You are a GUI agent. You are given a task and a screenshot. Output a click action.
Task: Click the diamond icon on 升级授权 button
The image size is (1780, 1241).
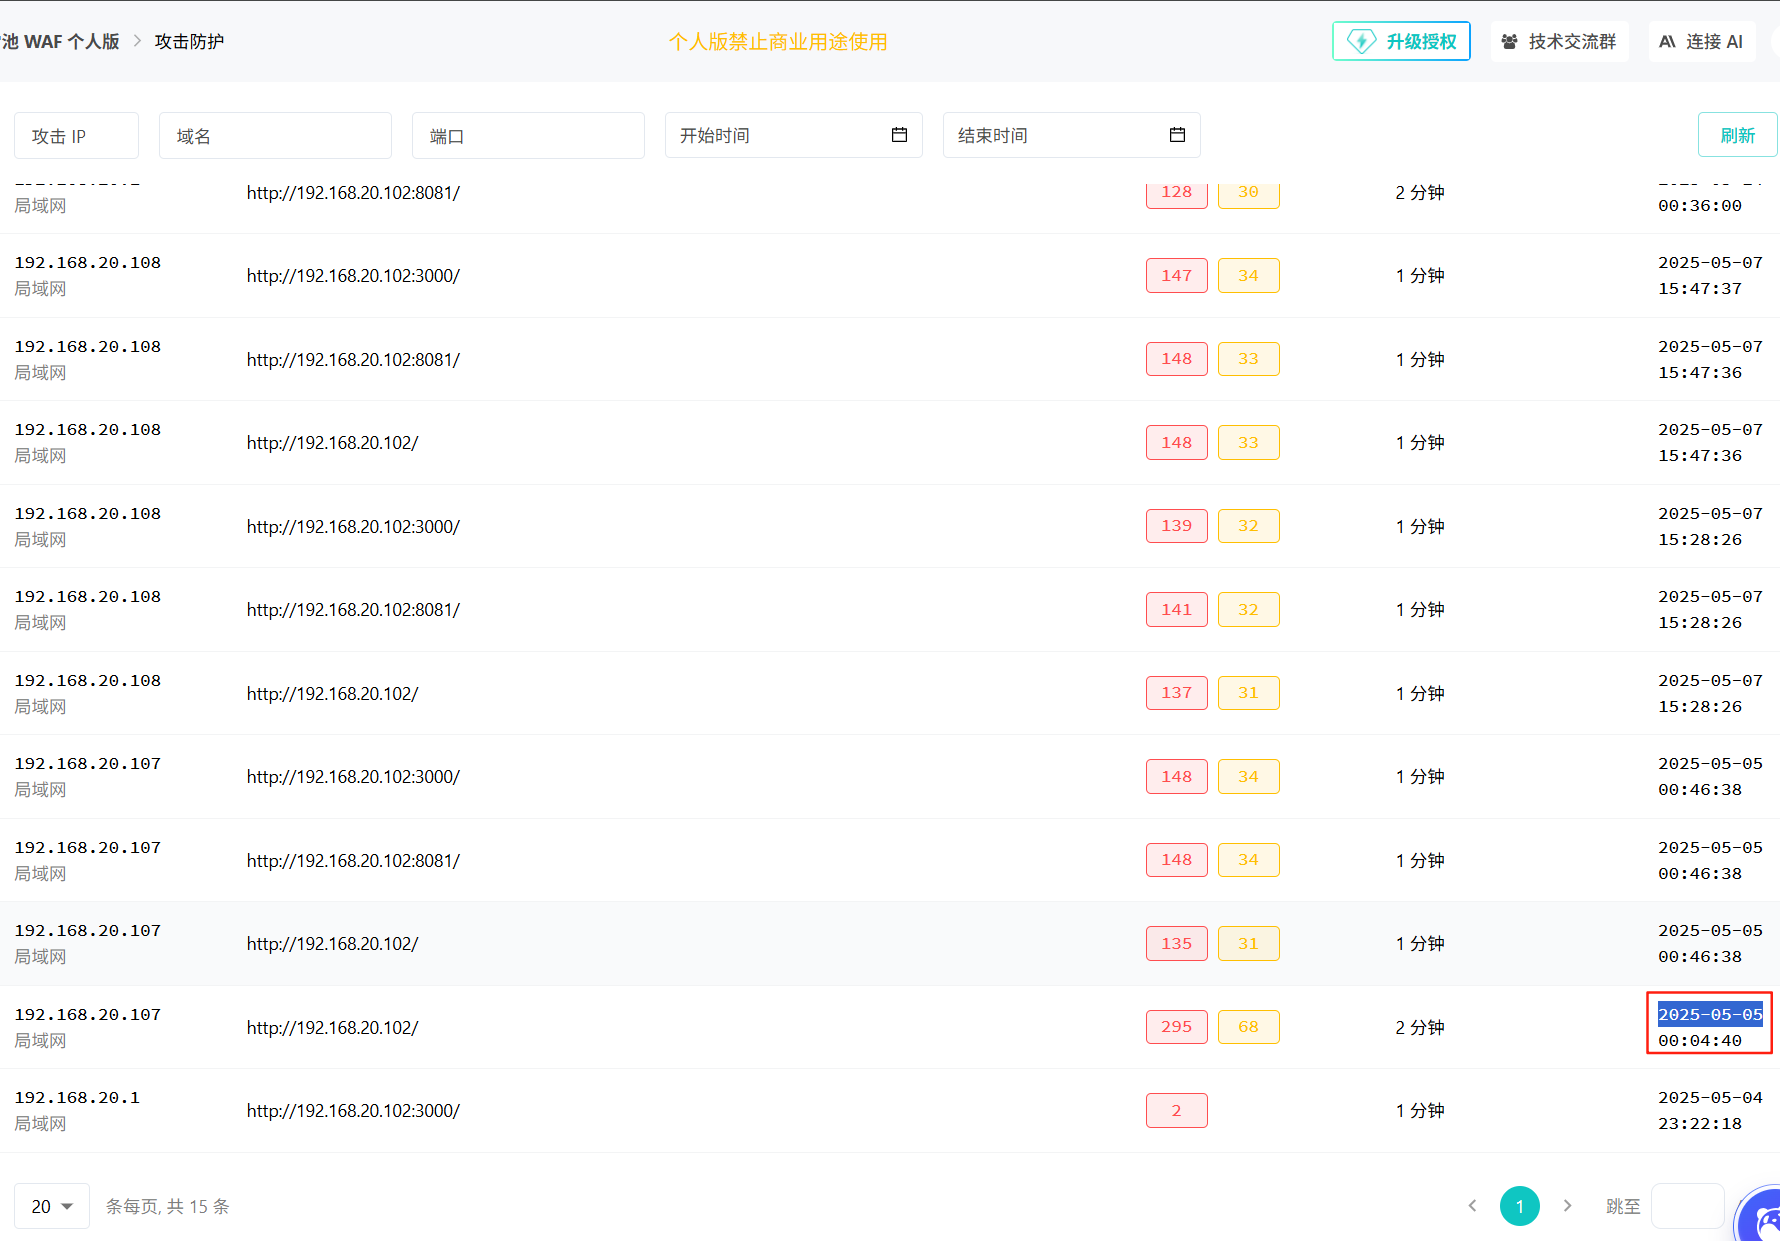(1361, 41)
